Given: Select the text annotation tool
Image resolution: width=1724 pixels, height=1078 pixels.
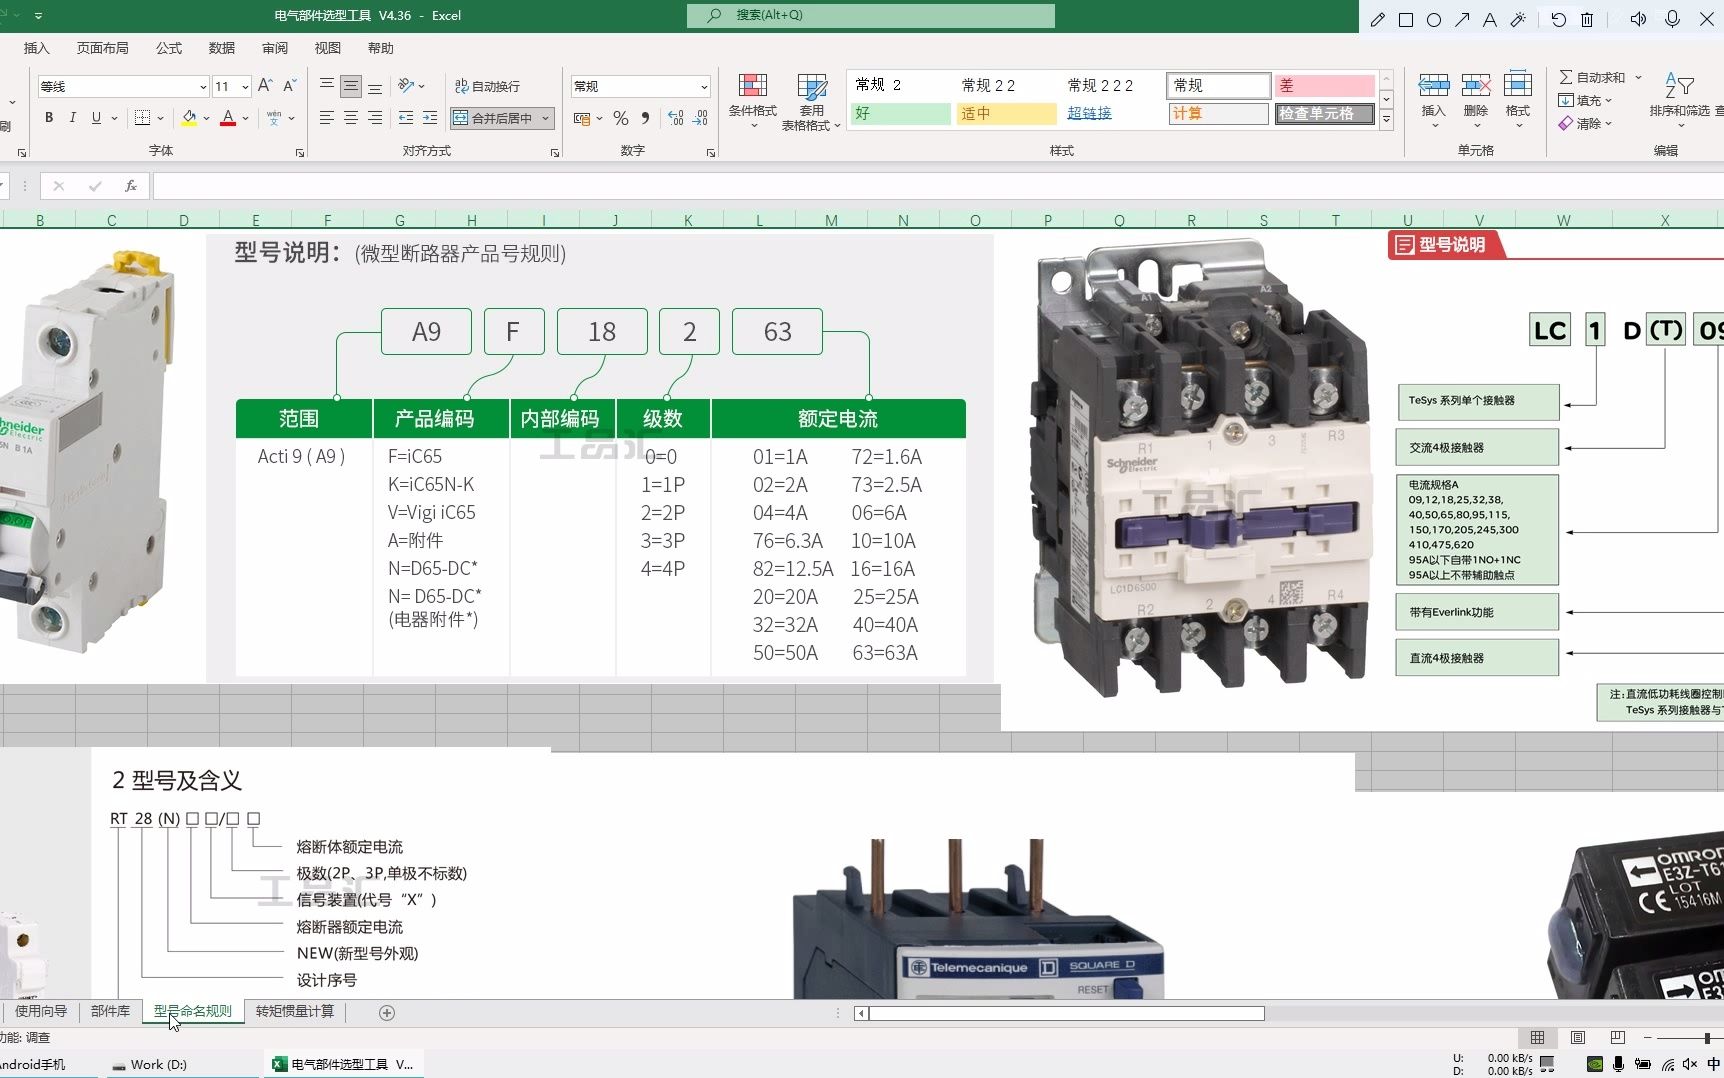Looking at the screenshot, I should coord(1490,19).
